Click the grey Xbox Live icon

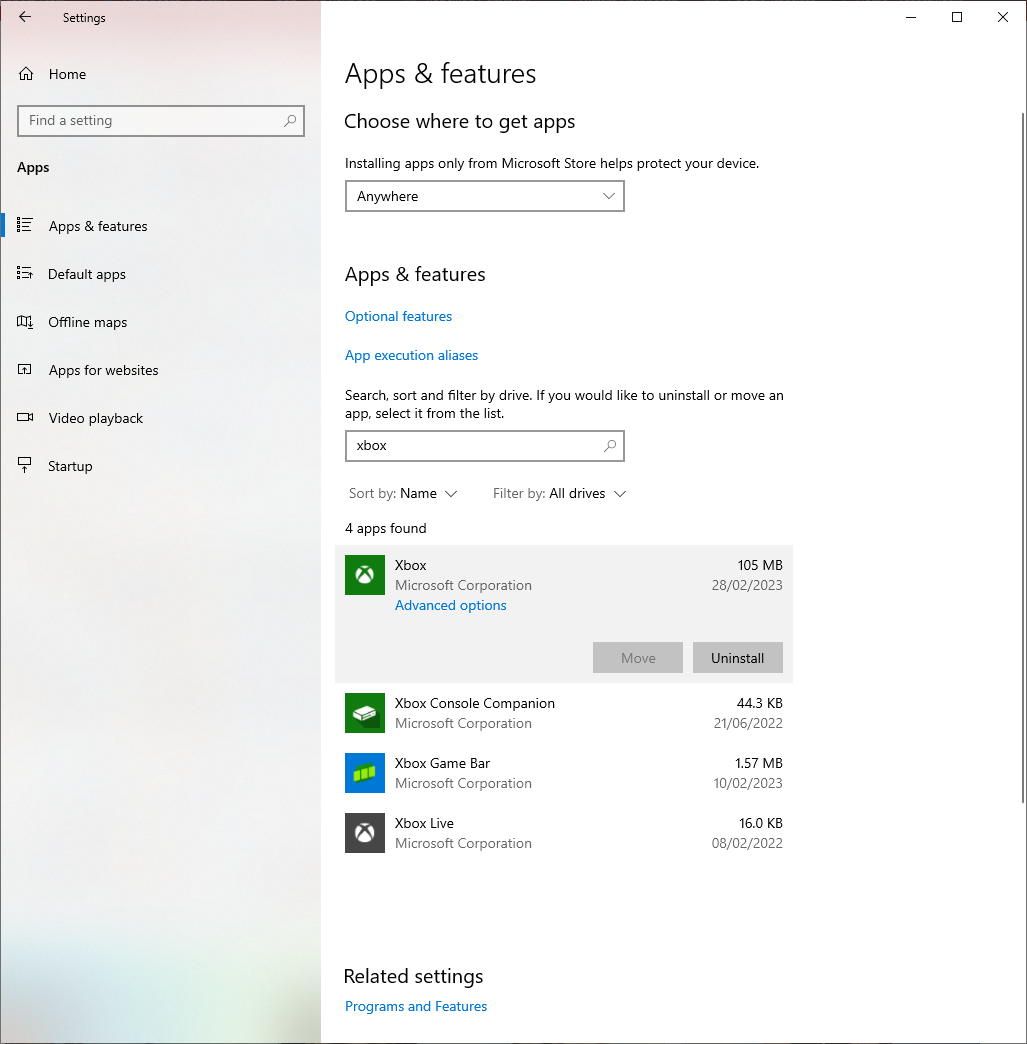point(365,833)
